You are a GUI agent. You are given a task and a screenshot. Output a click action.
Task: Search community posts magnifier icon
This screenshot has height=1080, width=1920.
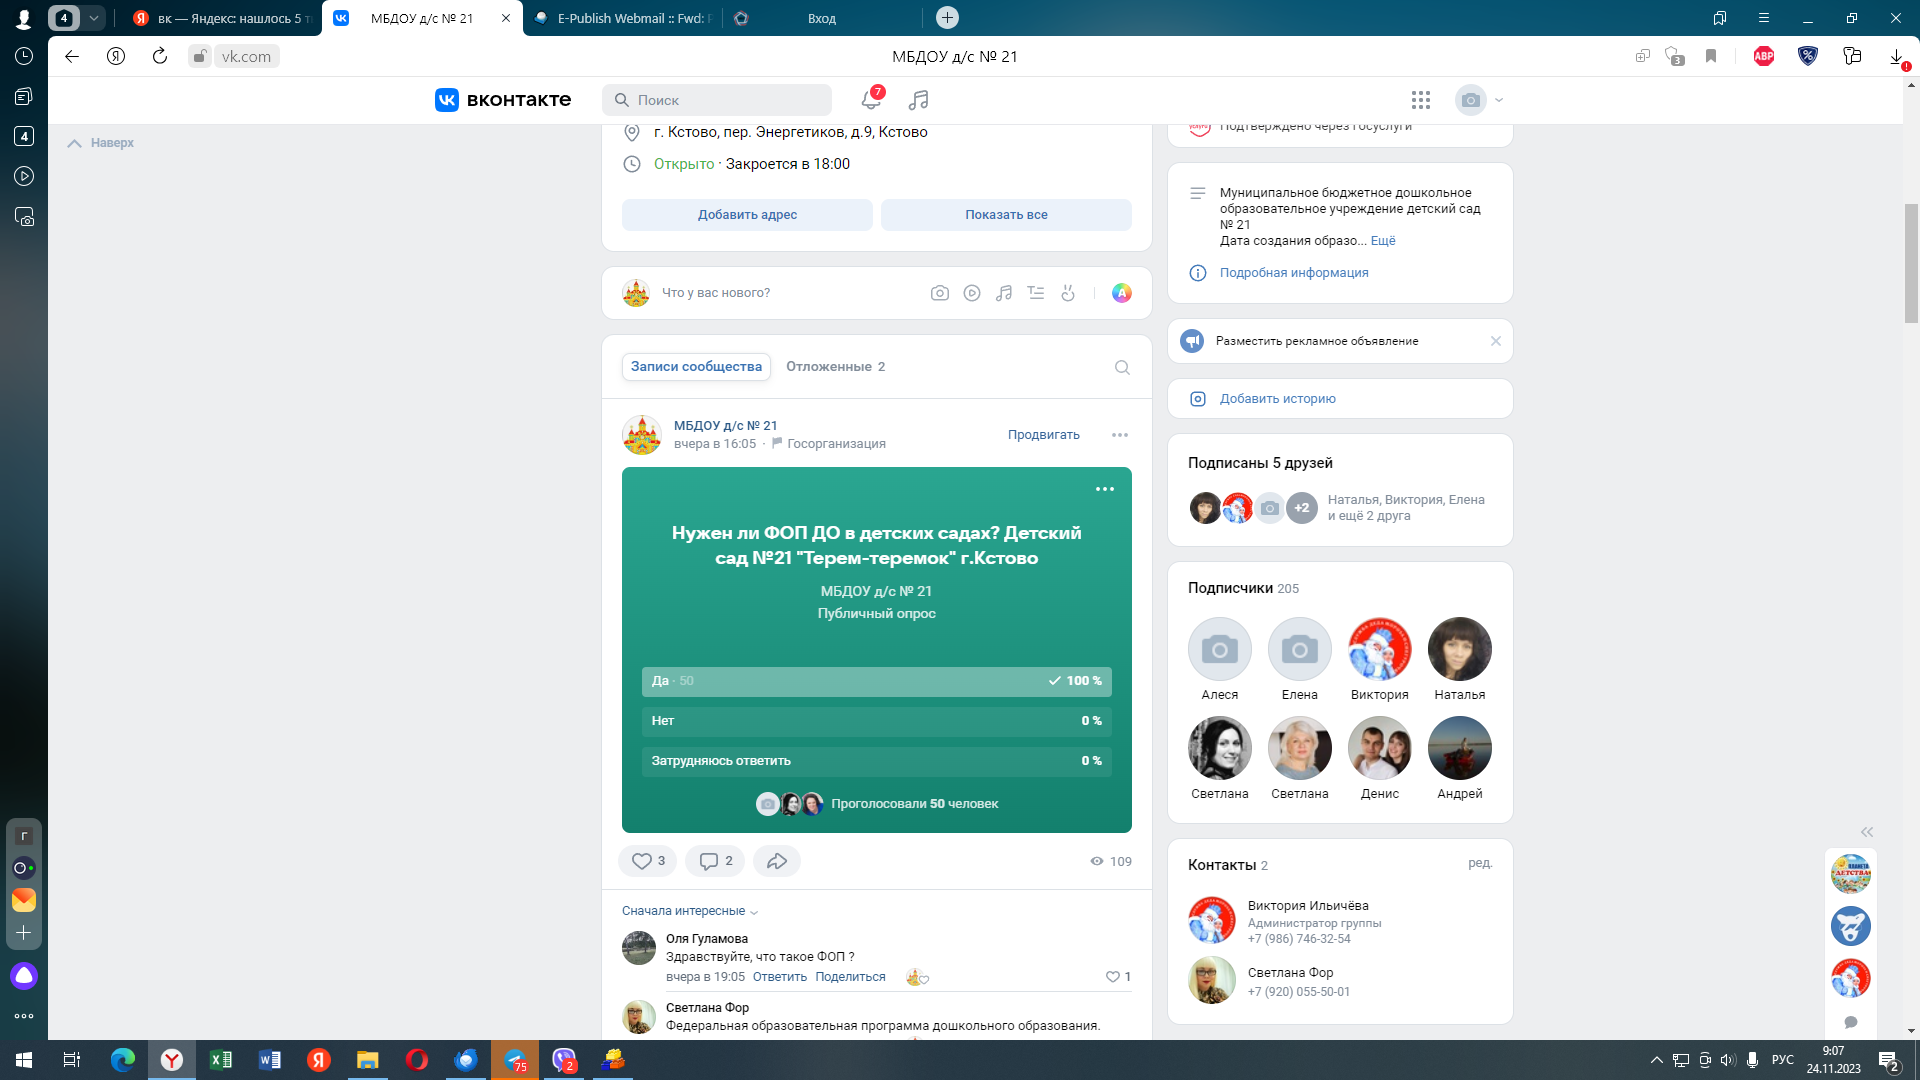click(1122, 367)
